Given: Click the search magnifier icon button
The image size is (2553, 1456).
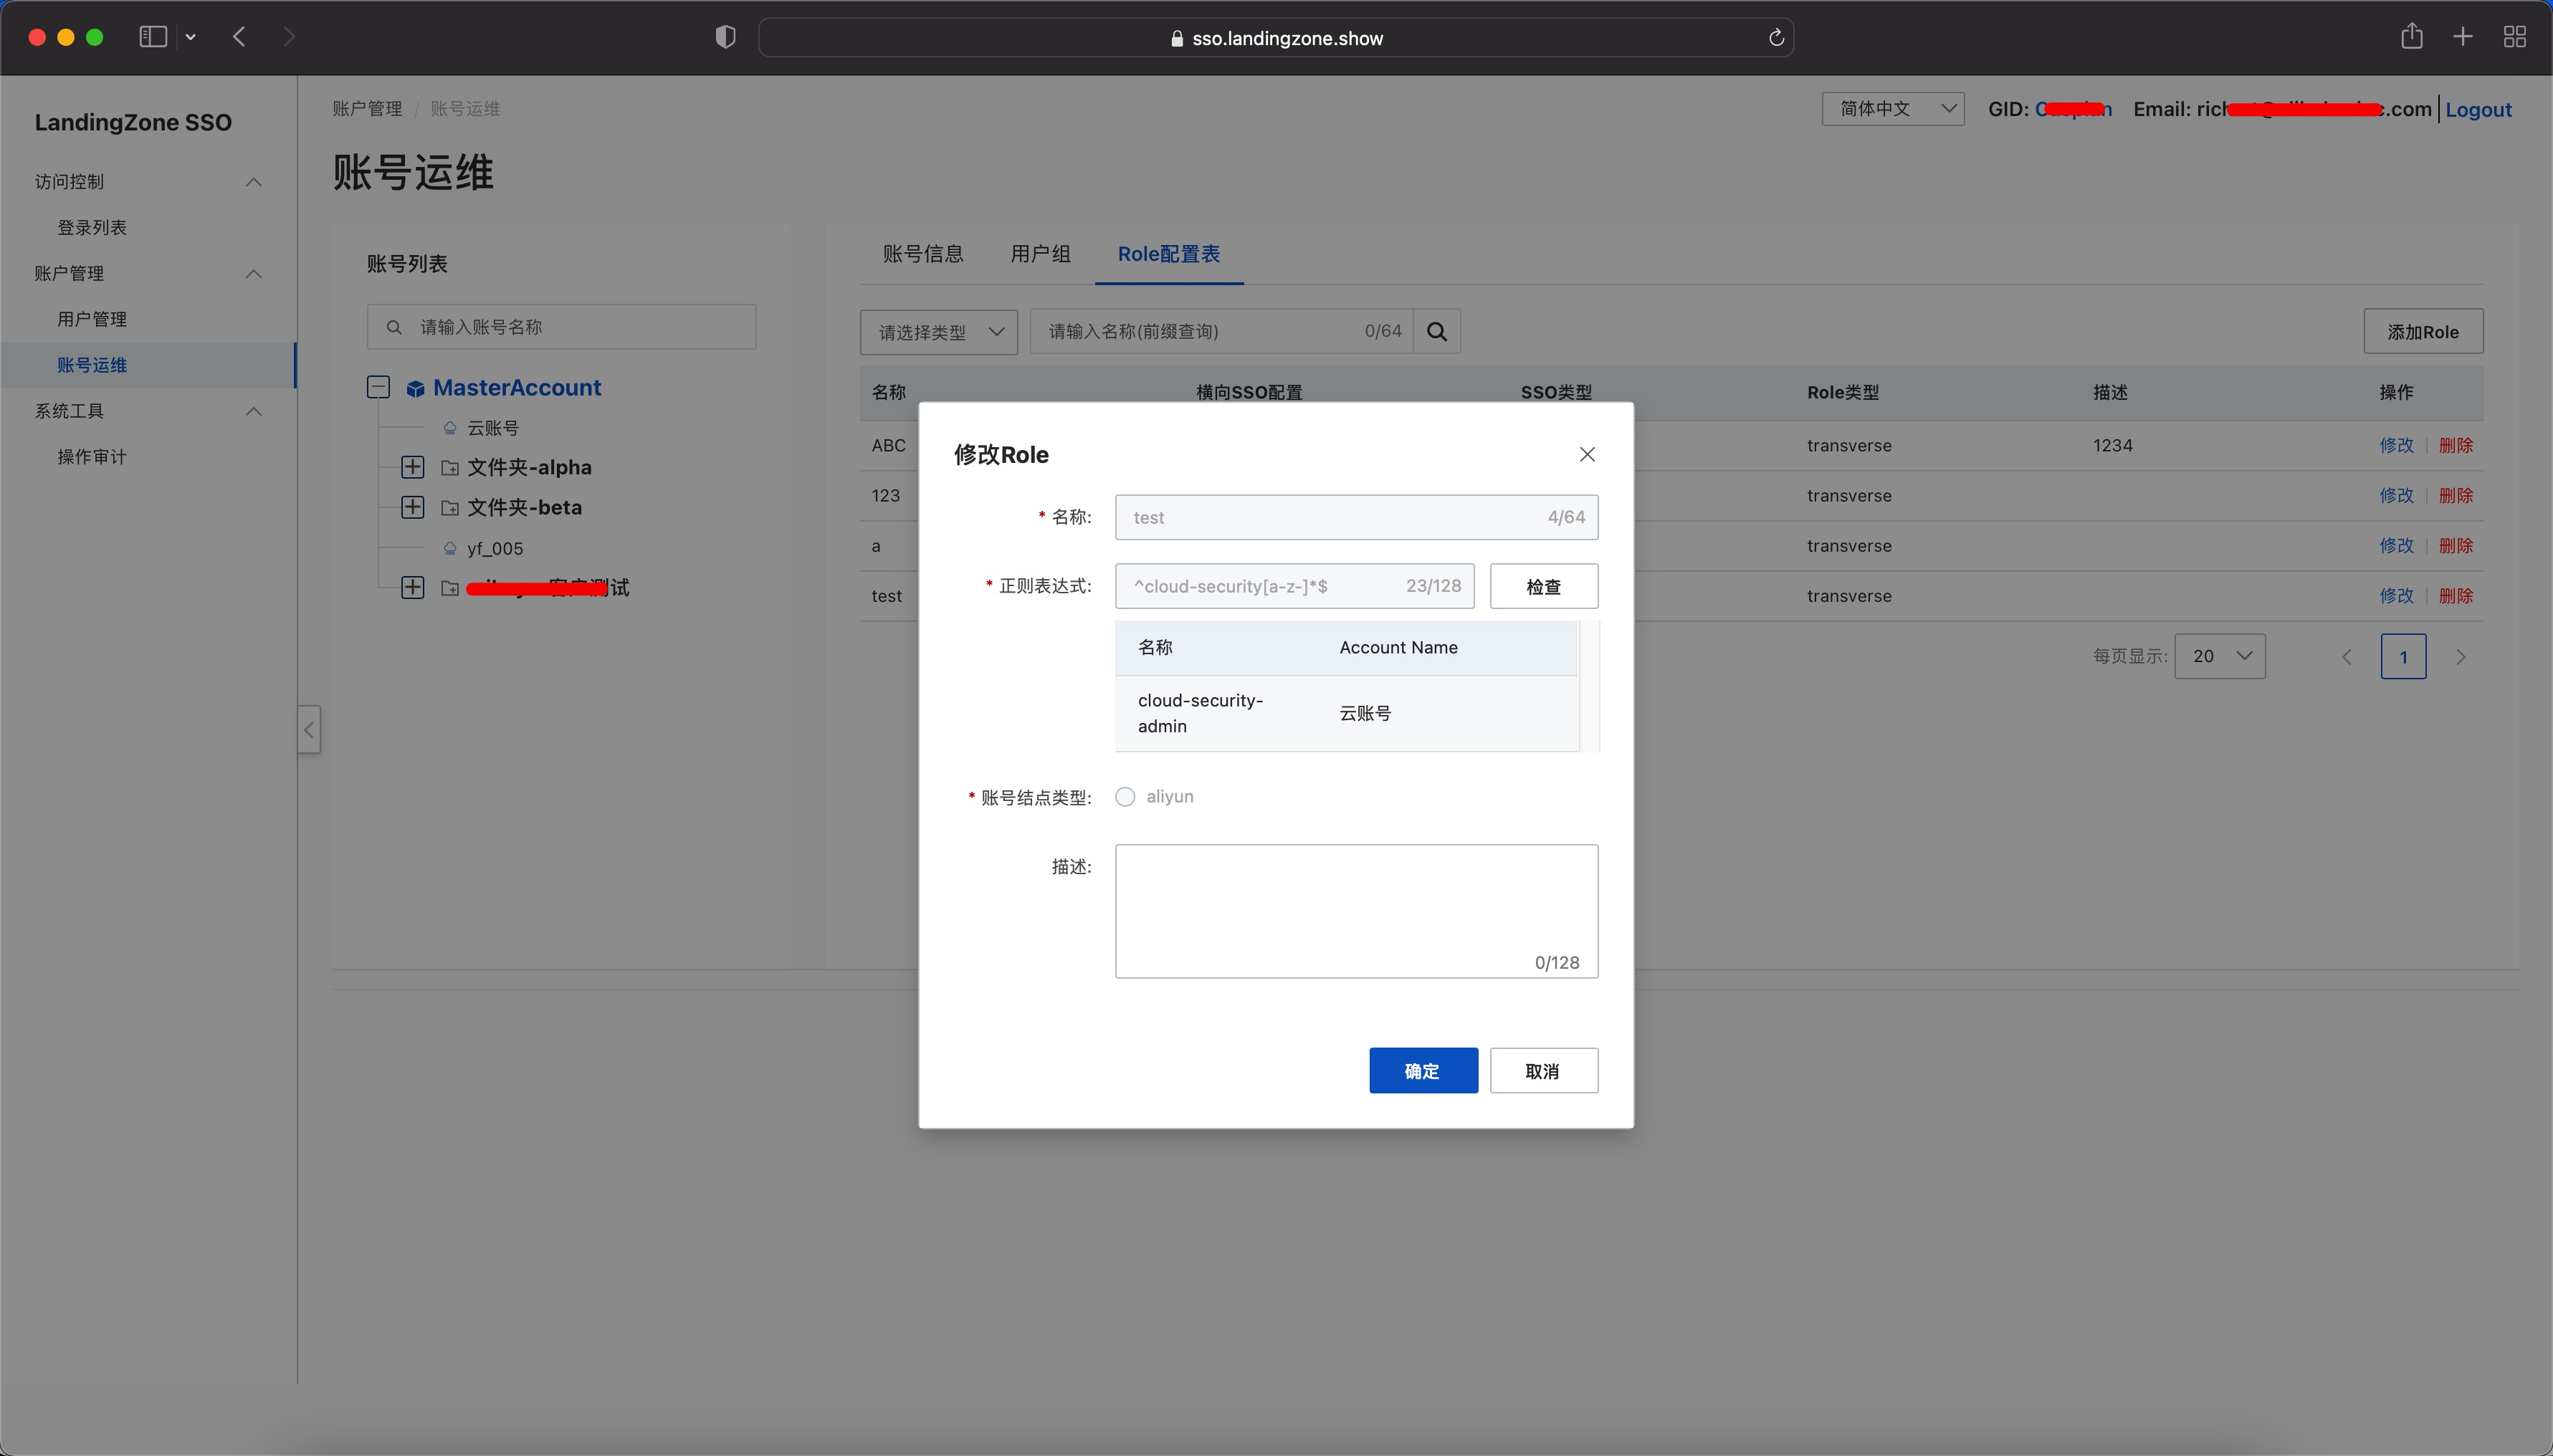Looking at the screenshot, I should (1436, 332).
